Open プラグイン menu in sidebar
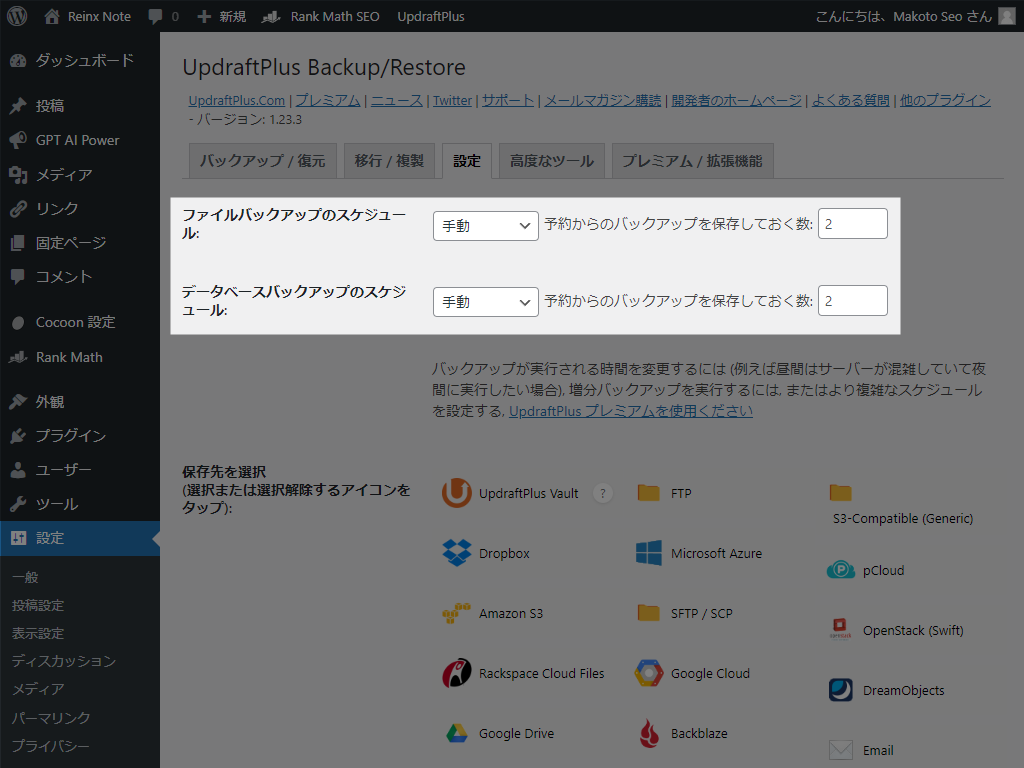The image size is (1024, 768). coord(80,436)
